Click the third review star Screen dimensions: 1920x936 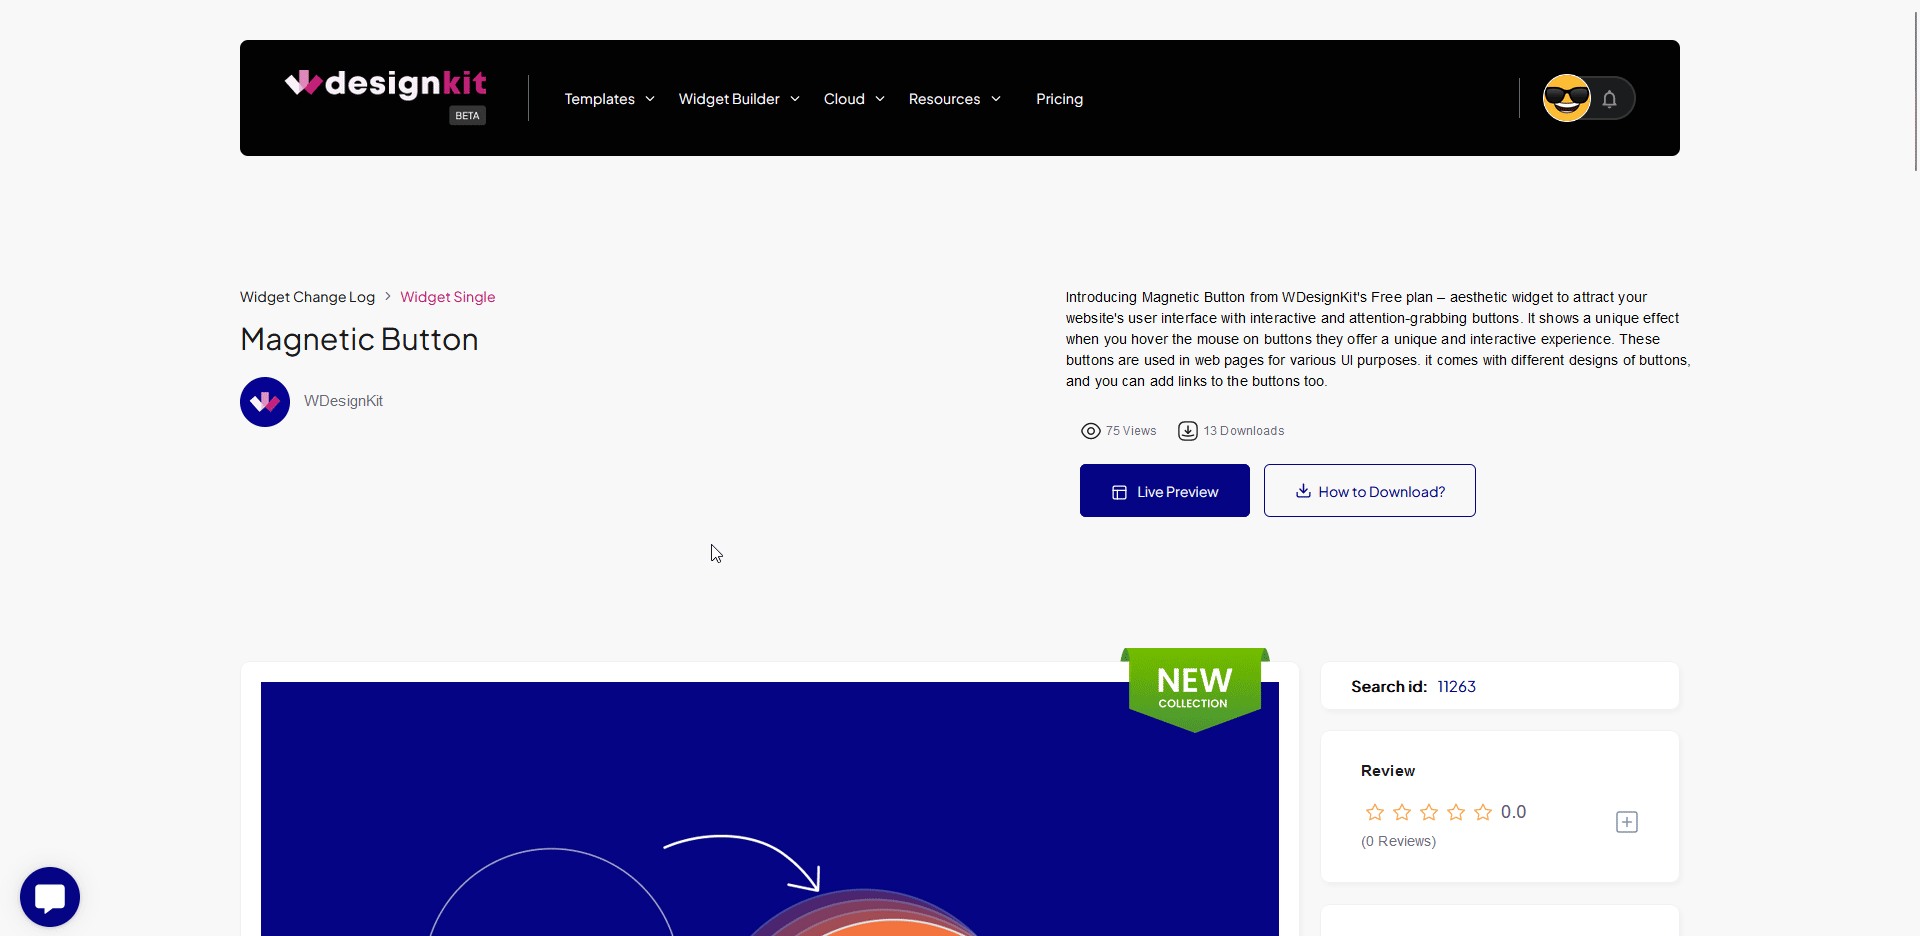click(x=1429, y=812)
